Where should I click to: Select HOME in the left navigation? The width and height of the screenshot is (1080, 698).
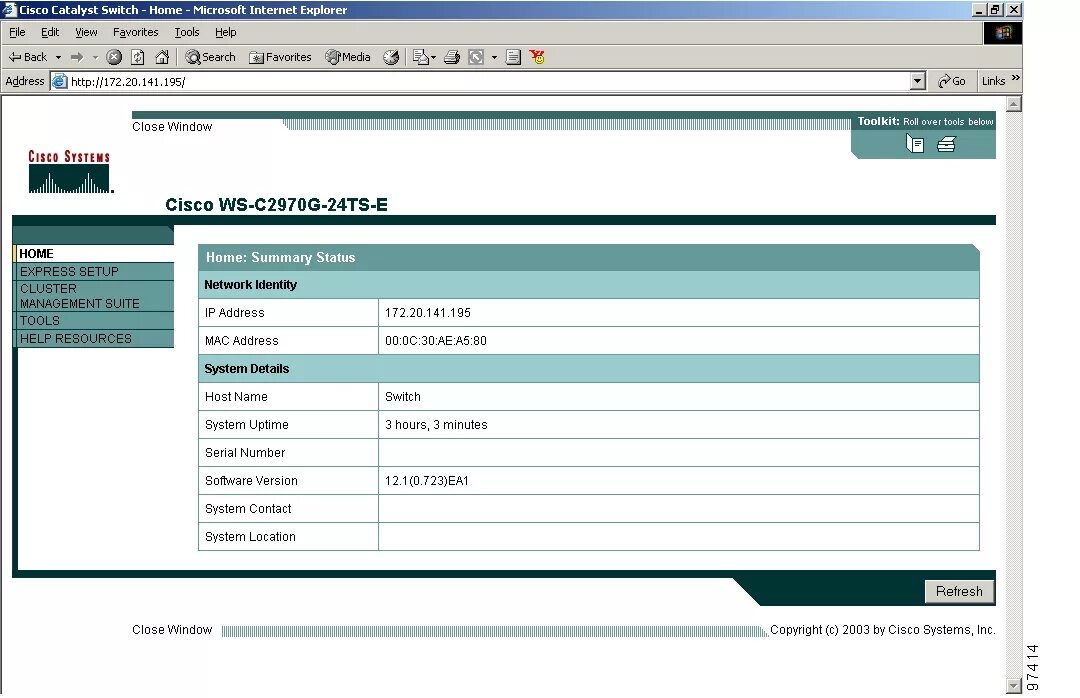(x=95, y=254)
